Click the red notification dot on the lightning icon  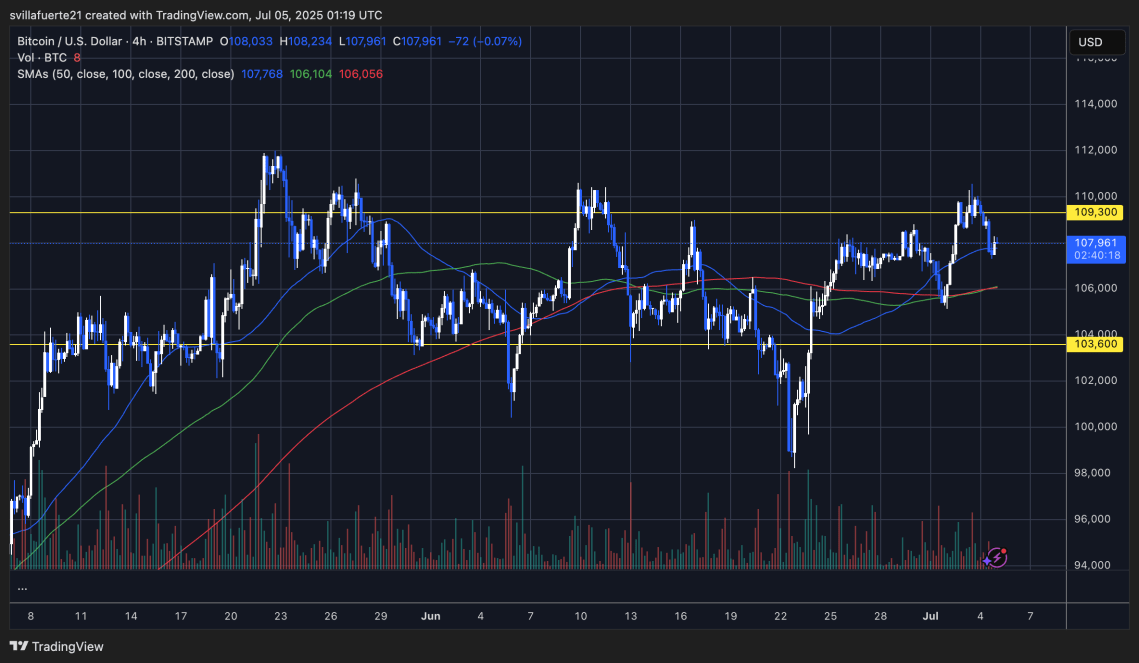(x=1002, y=550)
